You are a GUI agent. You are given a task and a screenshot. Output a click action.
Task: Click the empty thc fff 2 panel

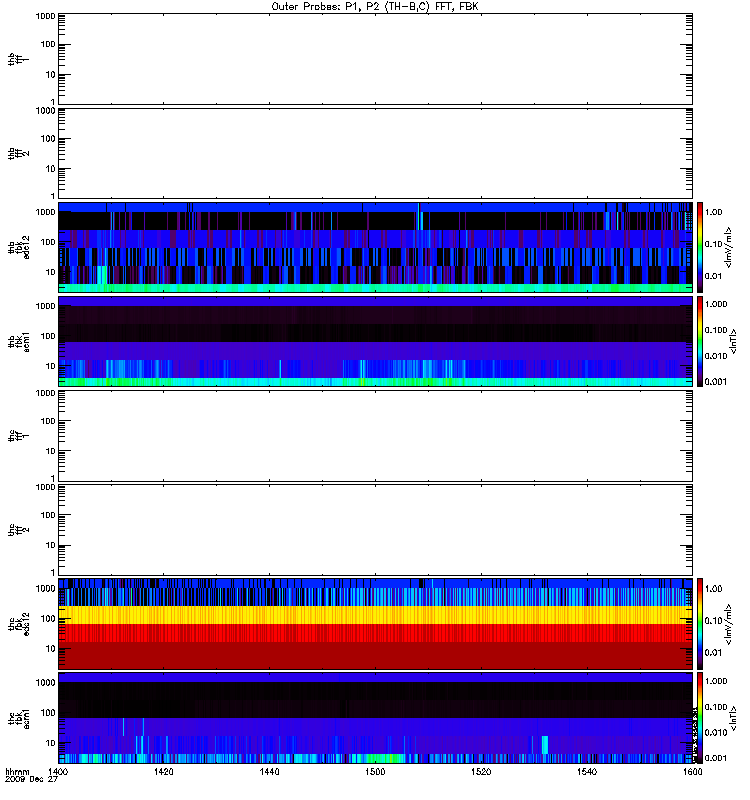point(376,530)
